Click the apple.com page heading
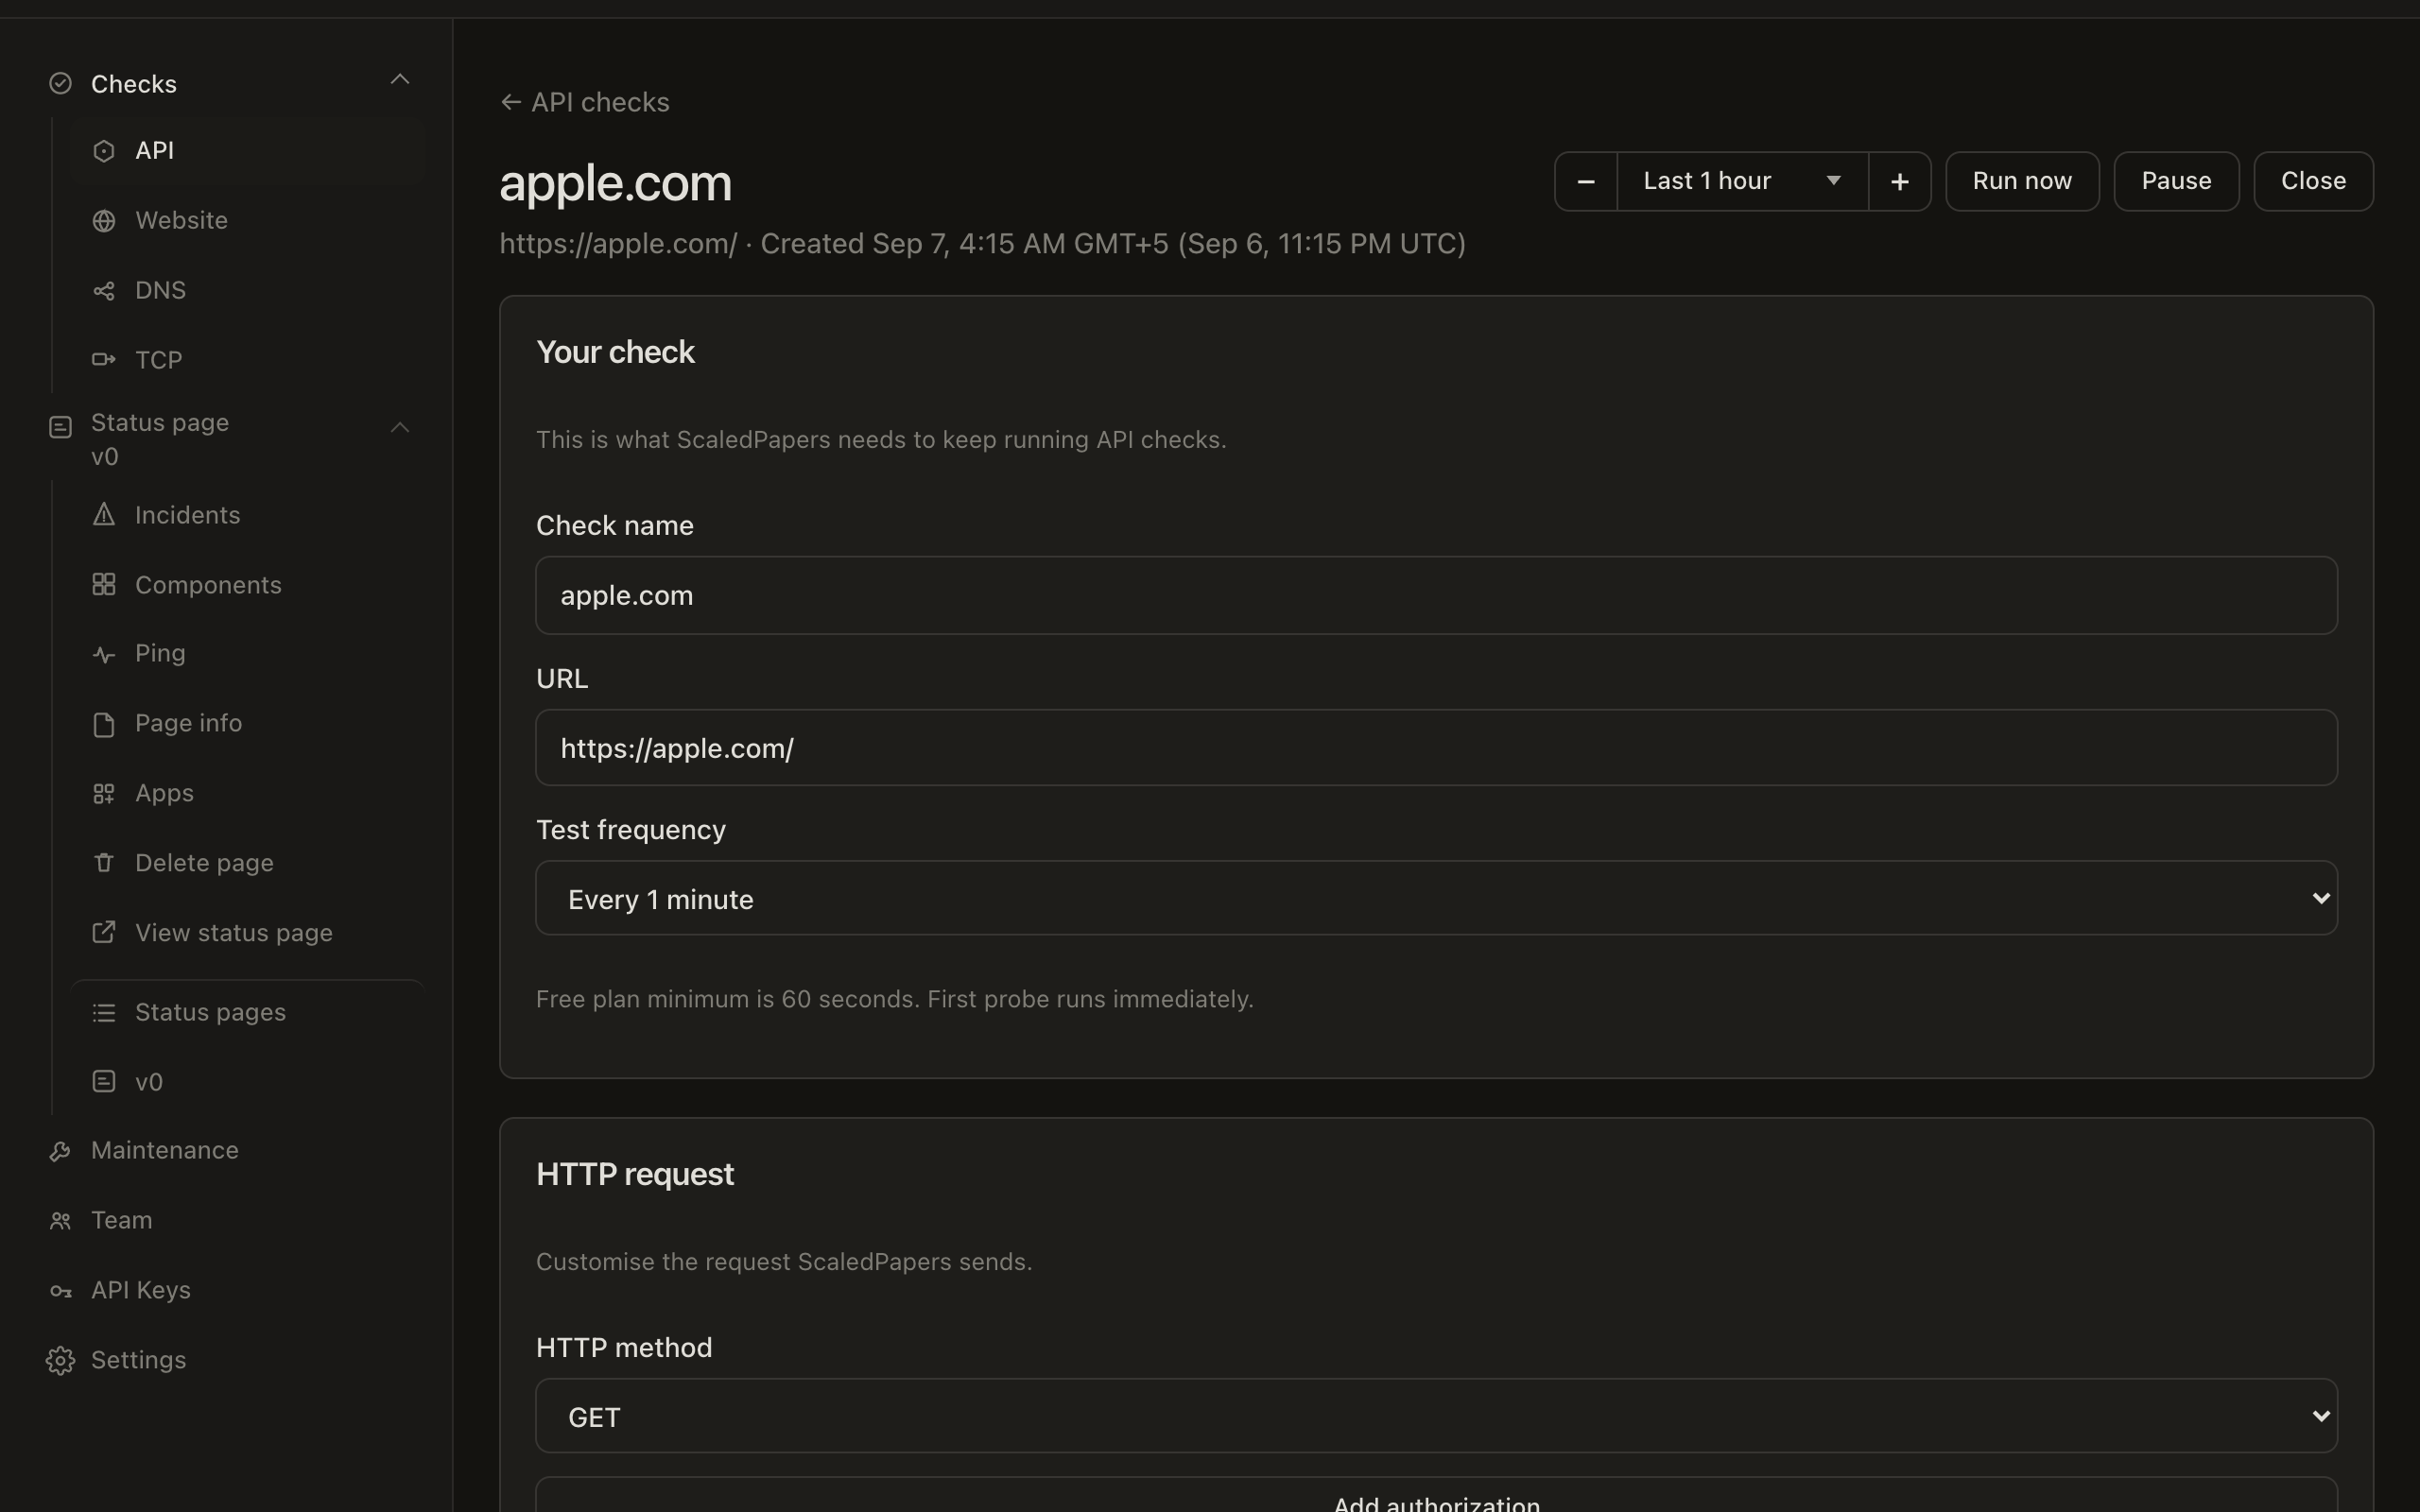 point(616,184)
